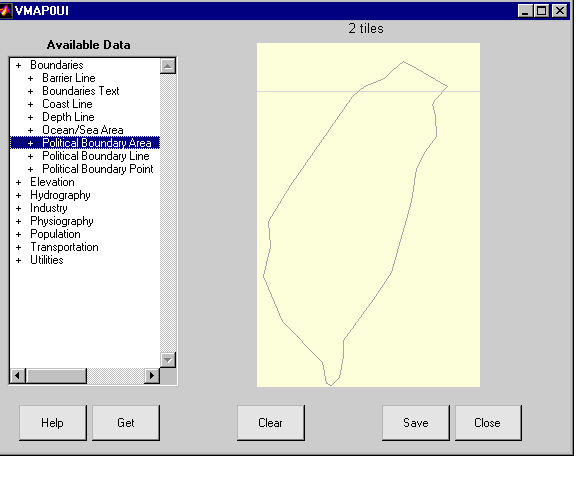The image size is (576, 480).
Task: Click the MATLAB icon in title bar
Action: [x=6, y=10]
